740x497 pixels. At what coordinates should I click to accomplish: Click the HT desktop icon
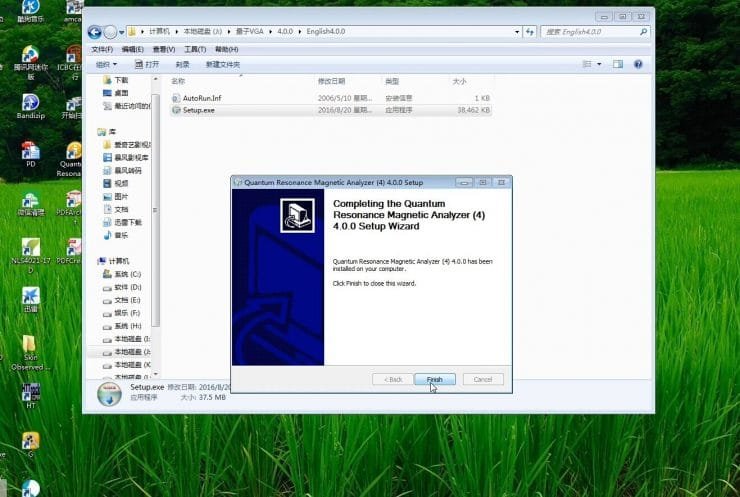[30, 396]
